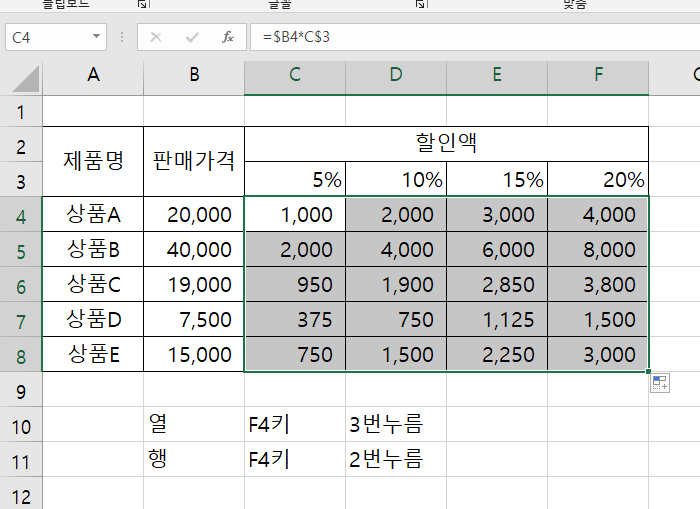
Task: Click the 15,000 price cell
Action: tap(194, 355)
